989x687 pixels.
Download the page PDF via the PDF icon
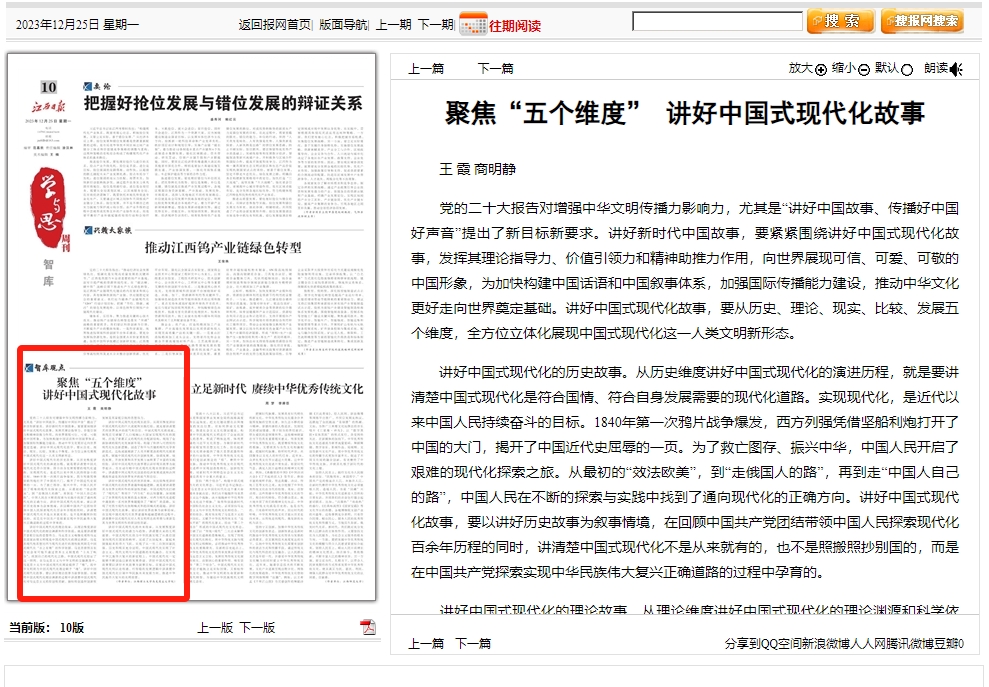click(x=368, y=627)
